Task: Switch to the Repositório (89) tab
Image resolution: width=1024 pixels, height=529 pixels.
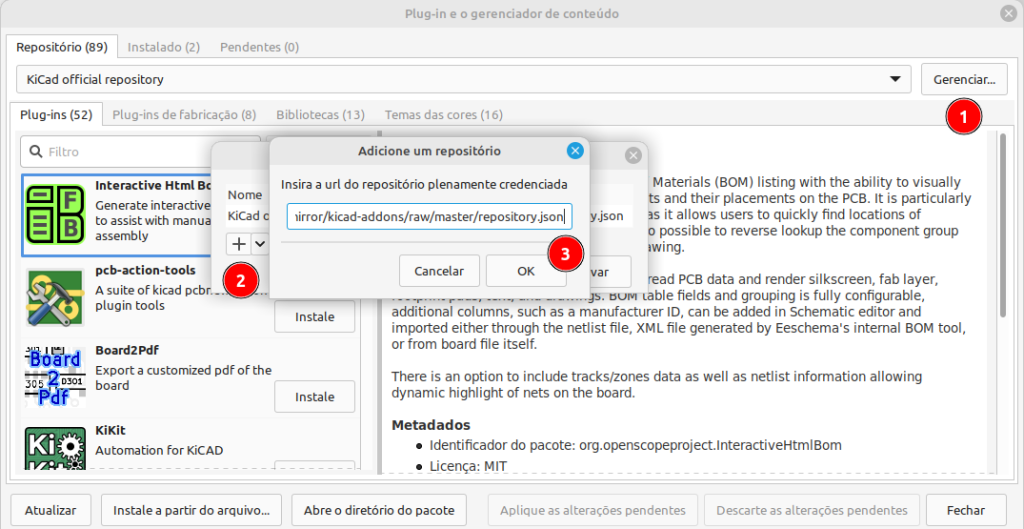Action: point(61,47)
